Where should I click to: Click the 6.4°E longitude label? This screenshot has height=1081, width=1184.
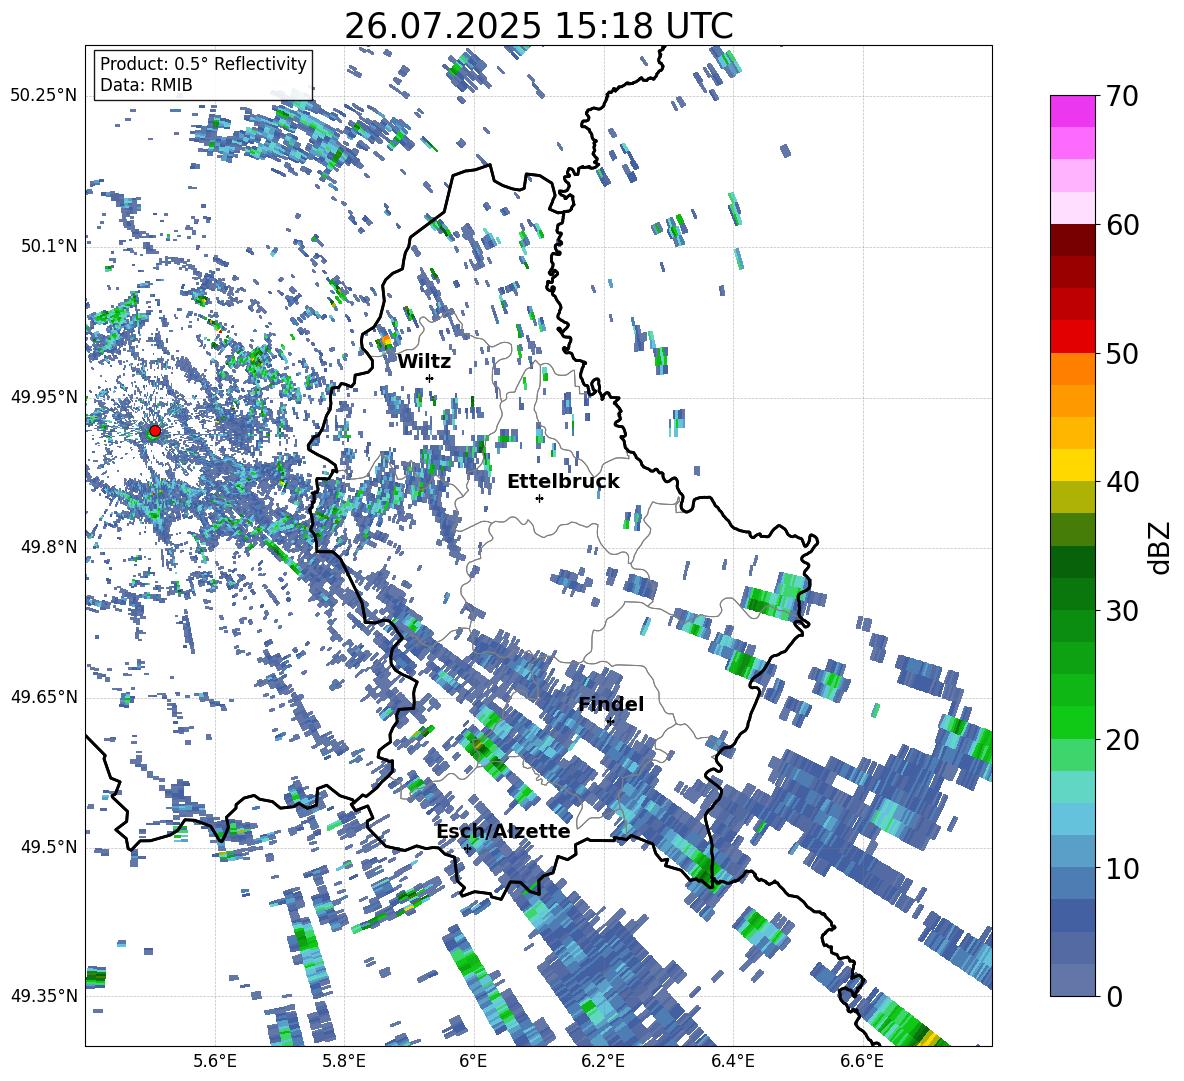pyautogui.click(x=732, y=1061)
